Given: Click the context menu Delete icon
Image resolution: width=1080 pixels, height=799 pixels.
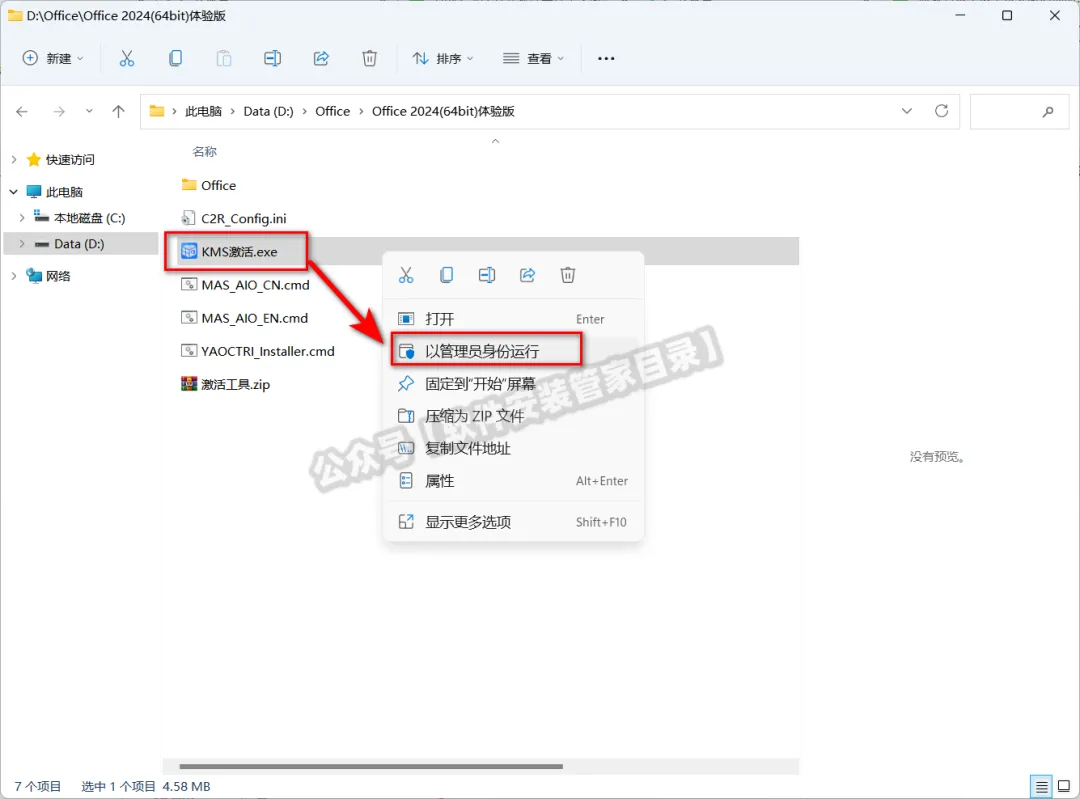Looking at the screenshot, I should point(568,275).
